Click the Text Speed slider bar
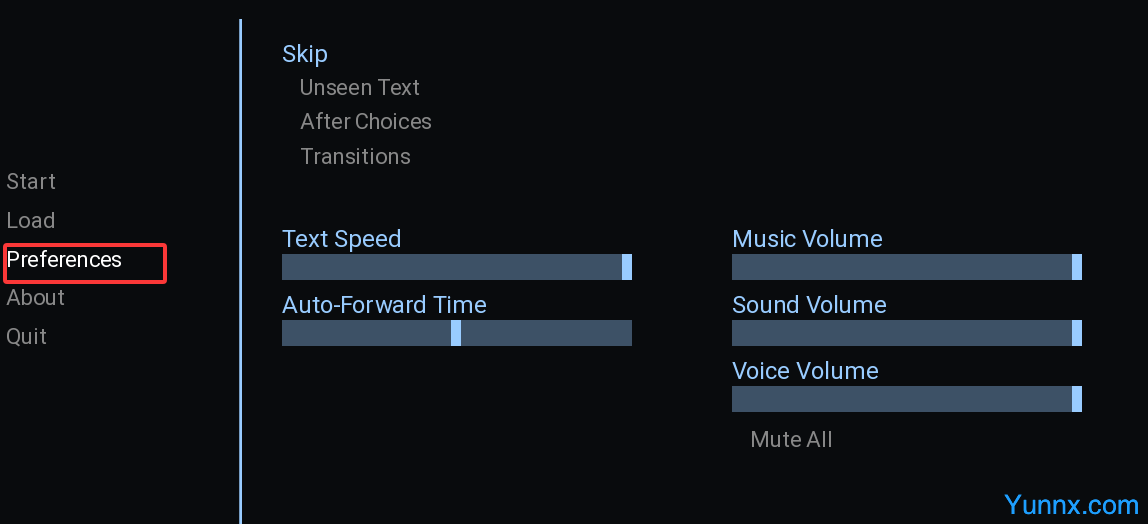 point(450,267)
